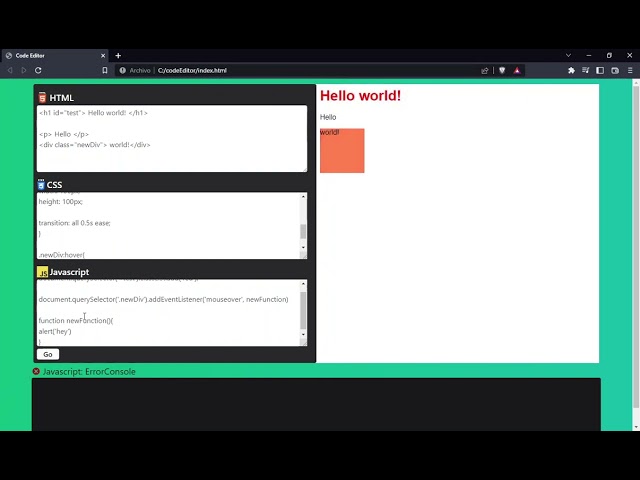
Task: Open Brave Shields lion icon
Action: click(x=502, y=70)
